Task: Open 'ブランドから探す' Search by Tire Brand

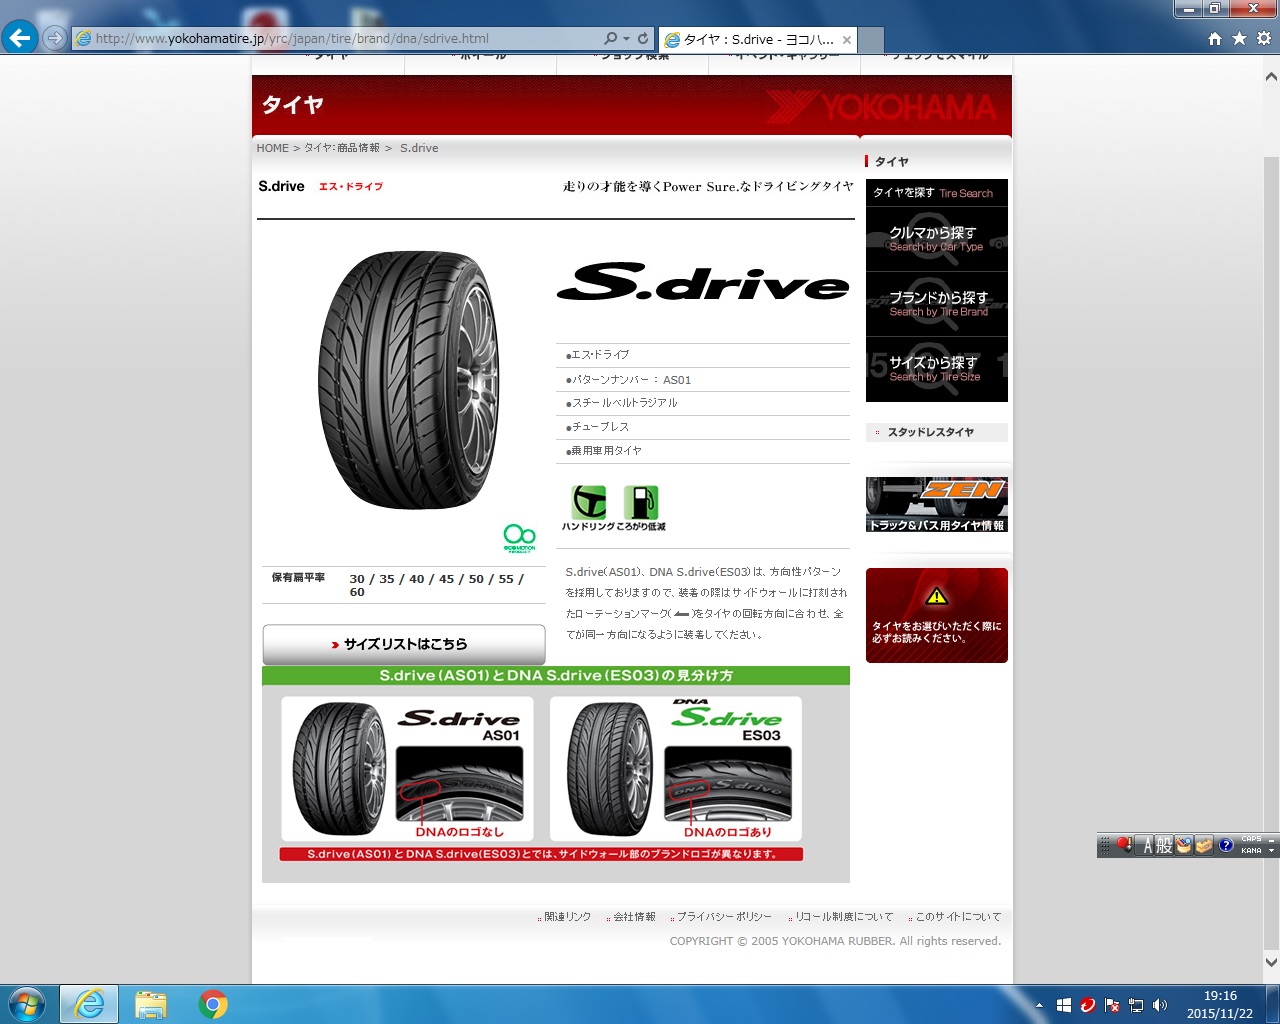Action: (937, 304)
